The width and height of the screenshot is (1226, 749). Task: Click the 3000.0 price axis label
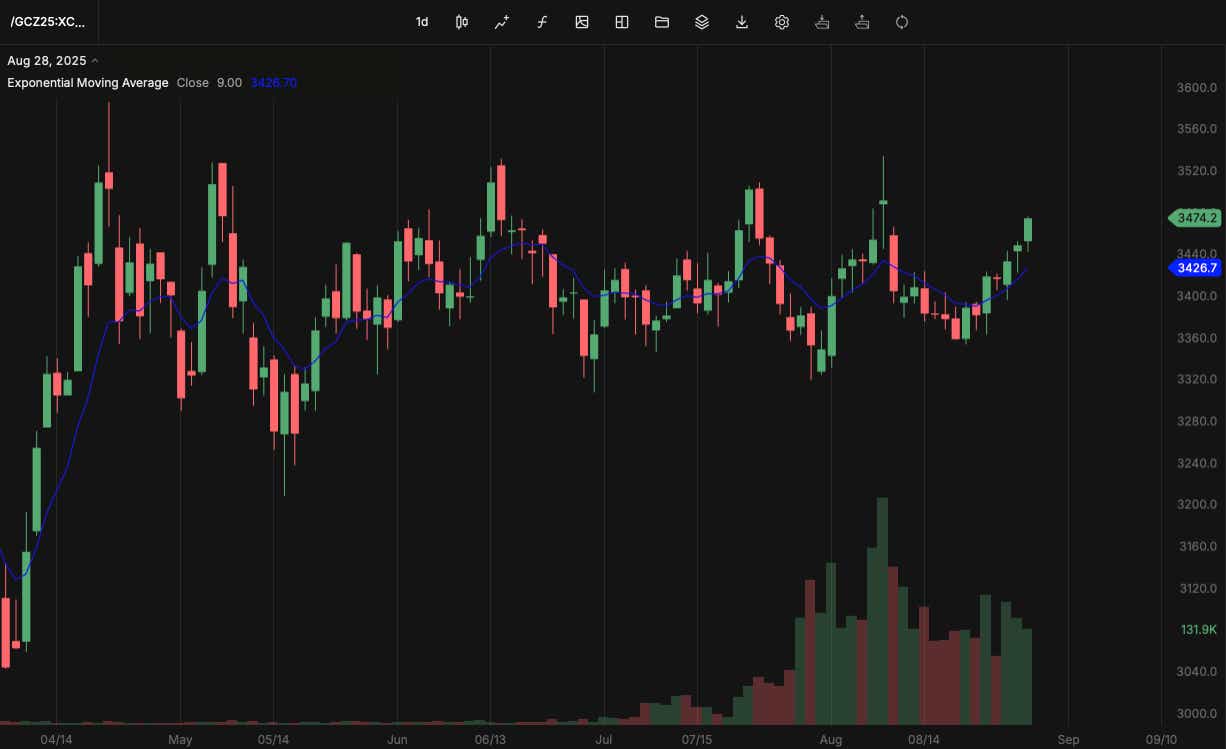pos(1195,713)
